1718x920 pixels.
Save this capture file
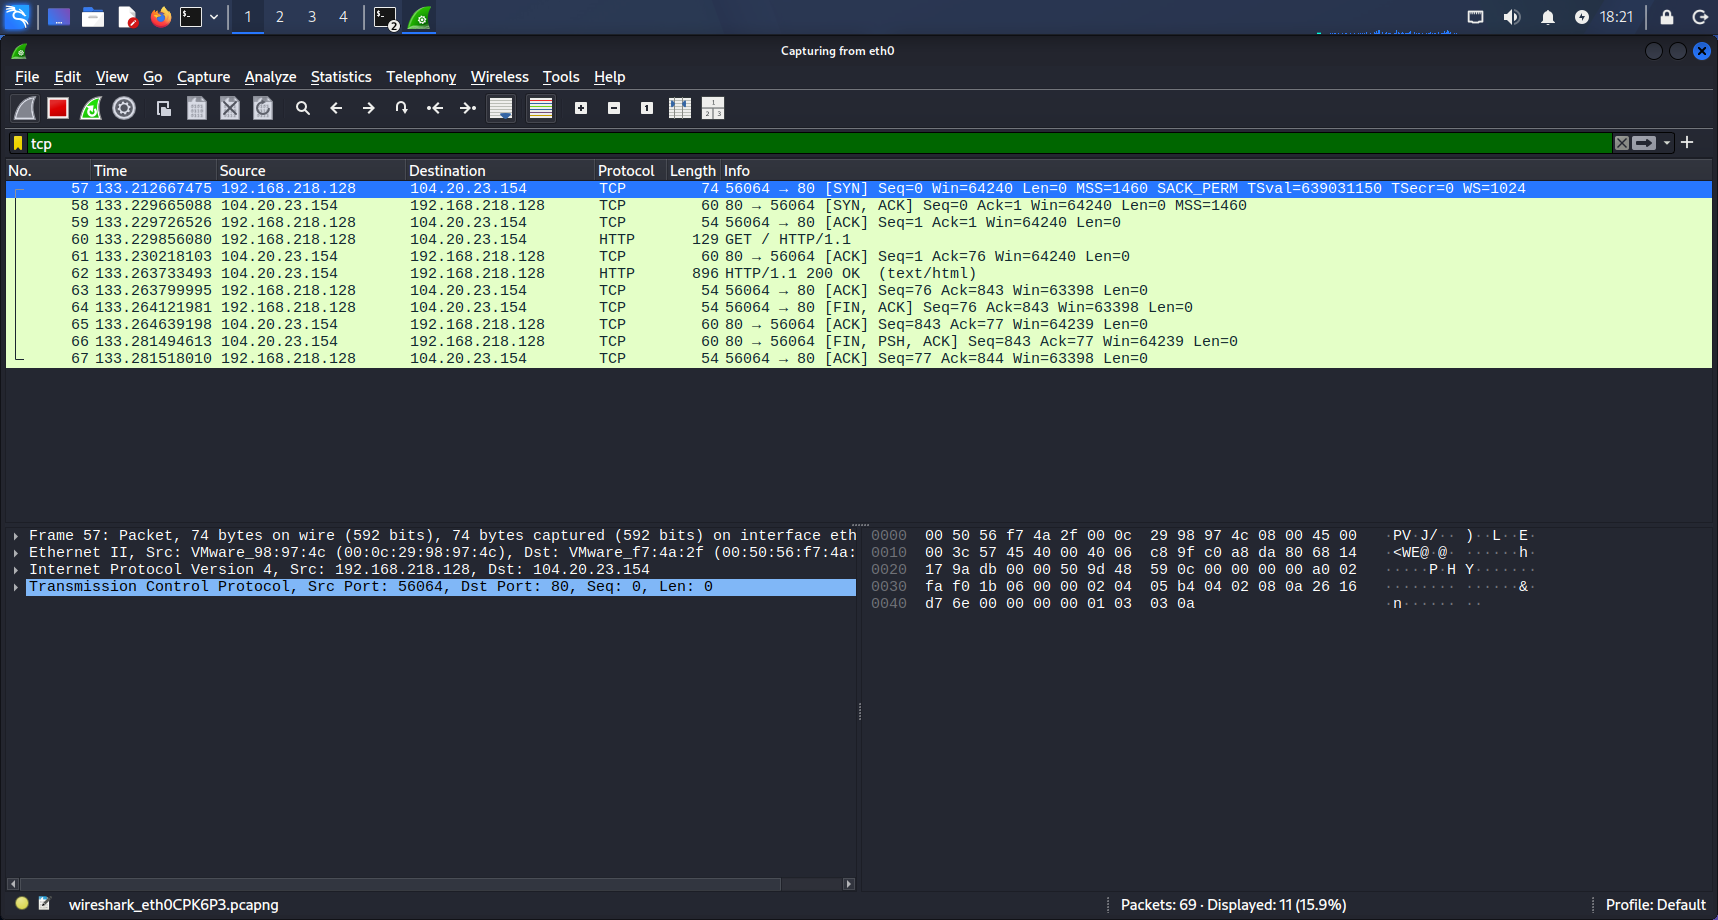tap(197, 108)
